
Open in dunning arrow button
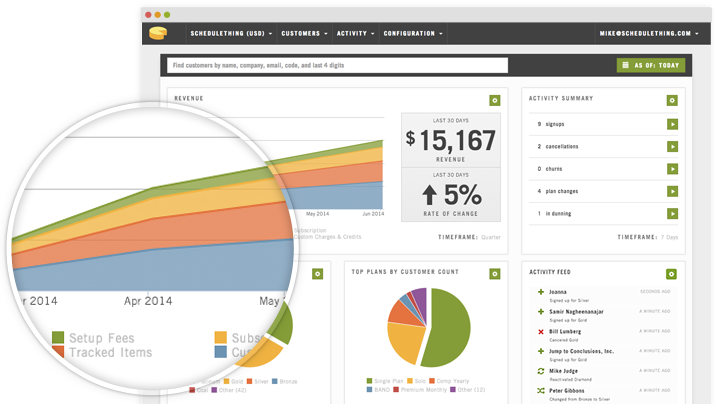672,213
